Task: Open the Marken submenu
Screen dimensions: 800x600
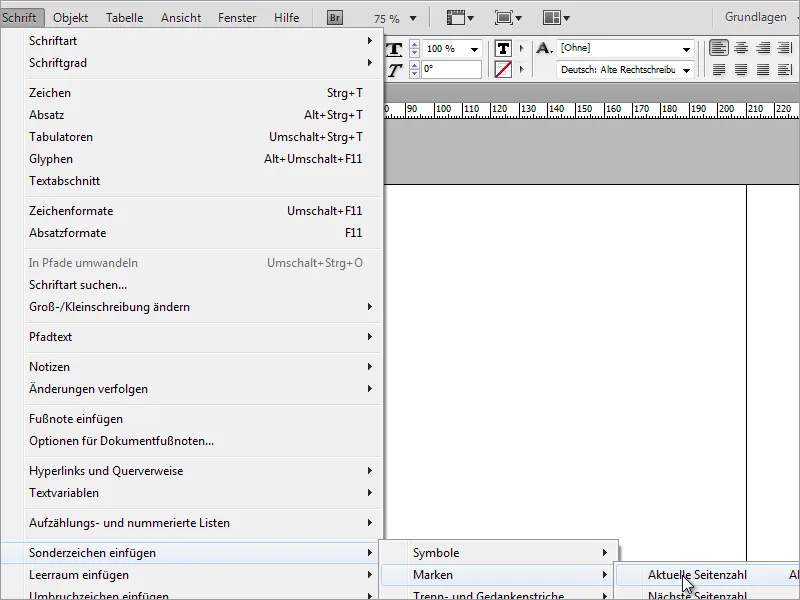Action: click(x=499, y=575)
